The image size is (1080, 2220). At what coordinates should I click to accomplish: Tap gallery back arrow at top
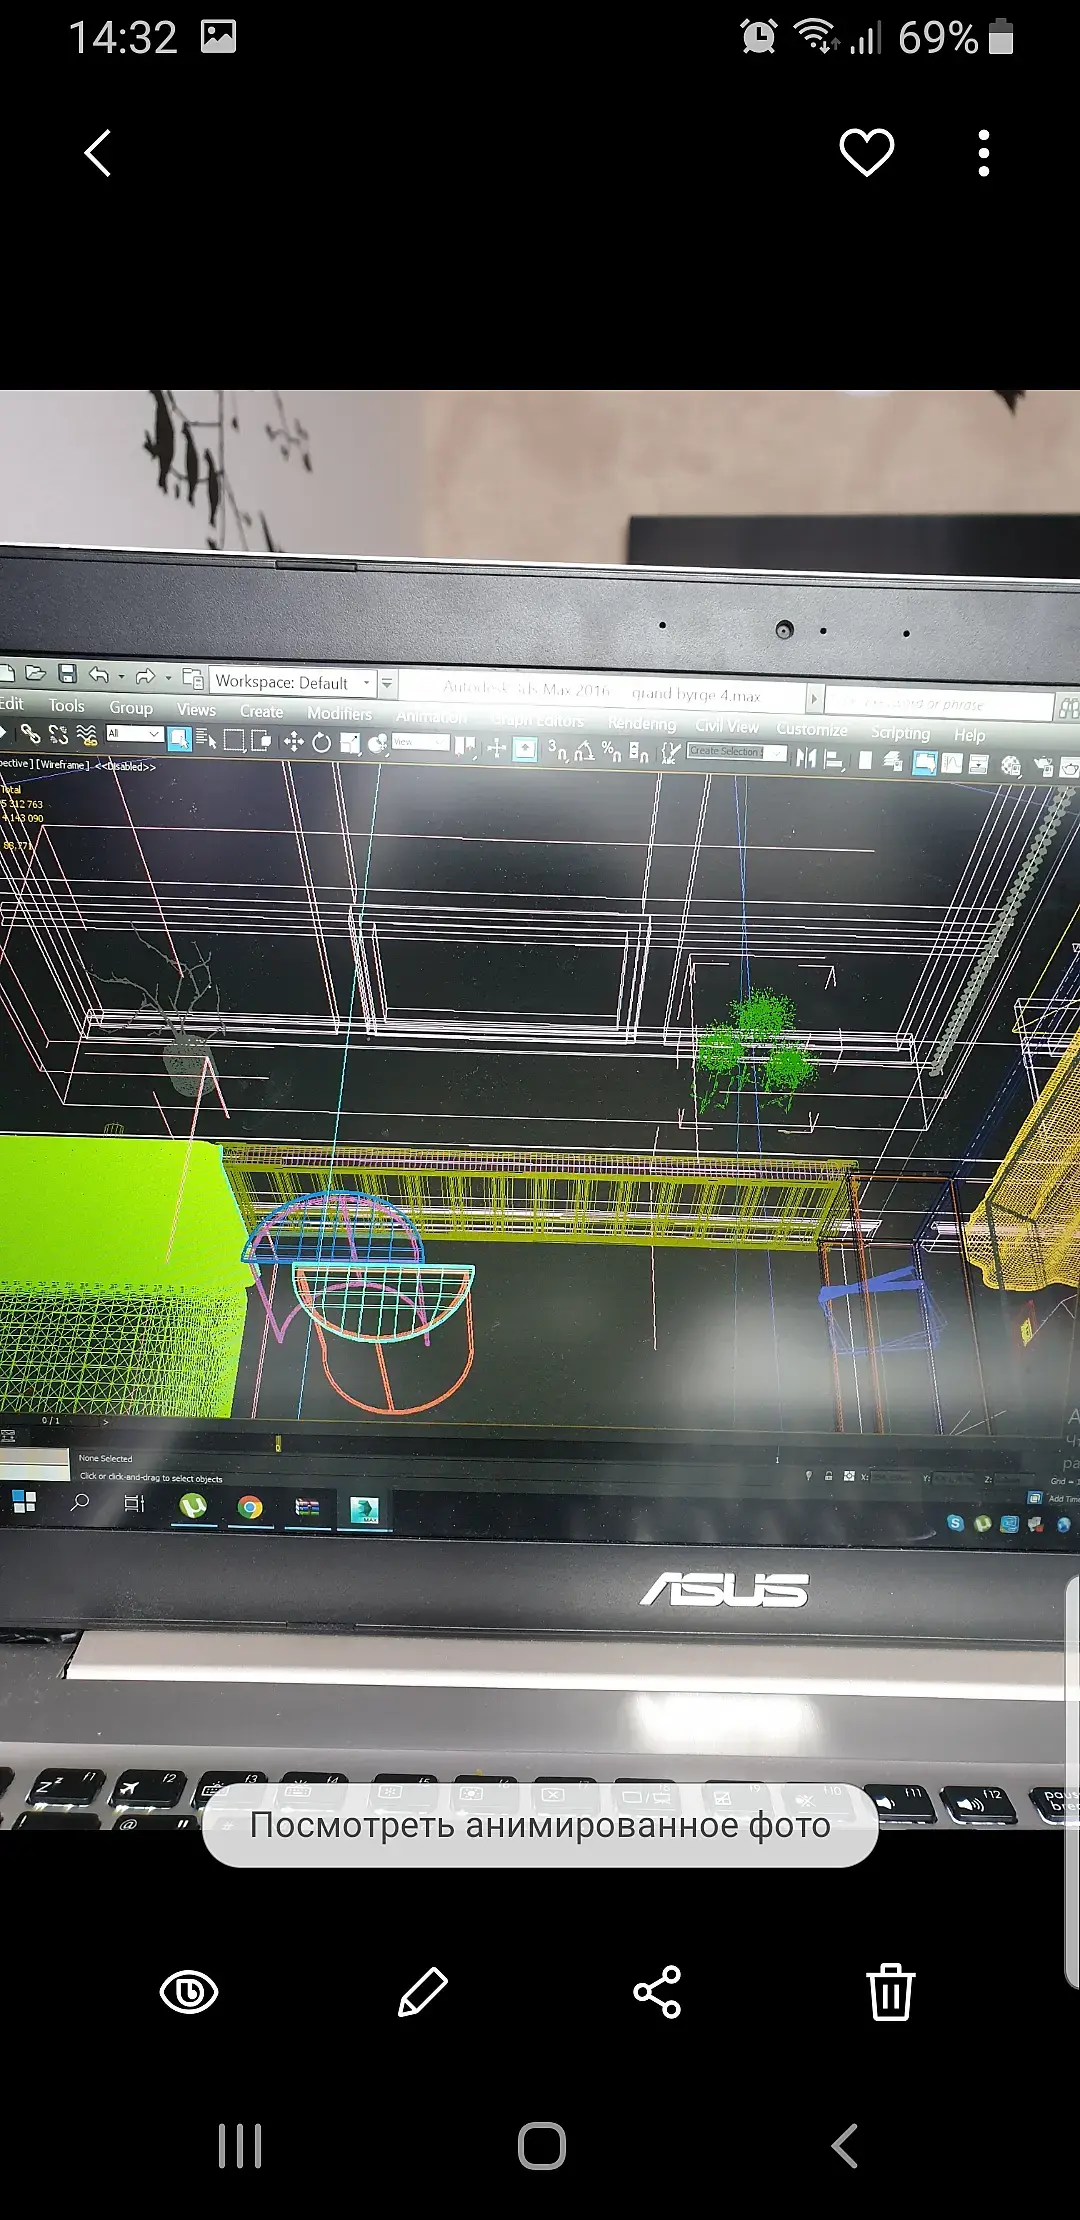pyautogui.click(x=98, y=153)
